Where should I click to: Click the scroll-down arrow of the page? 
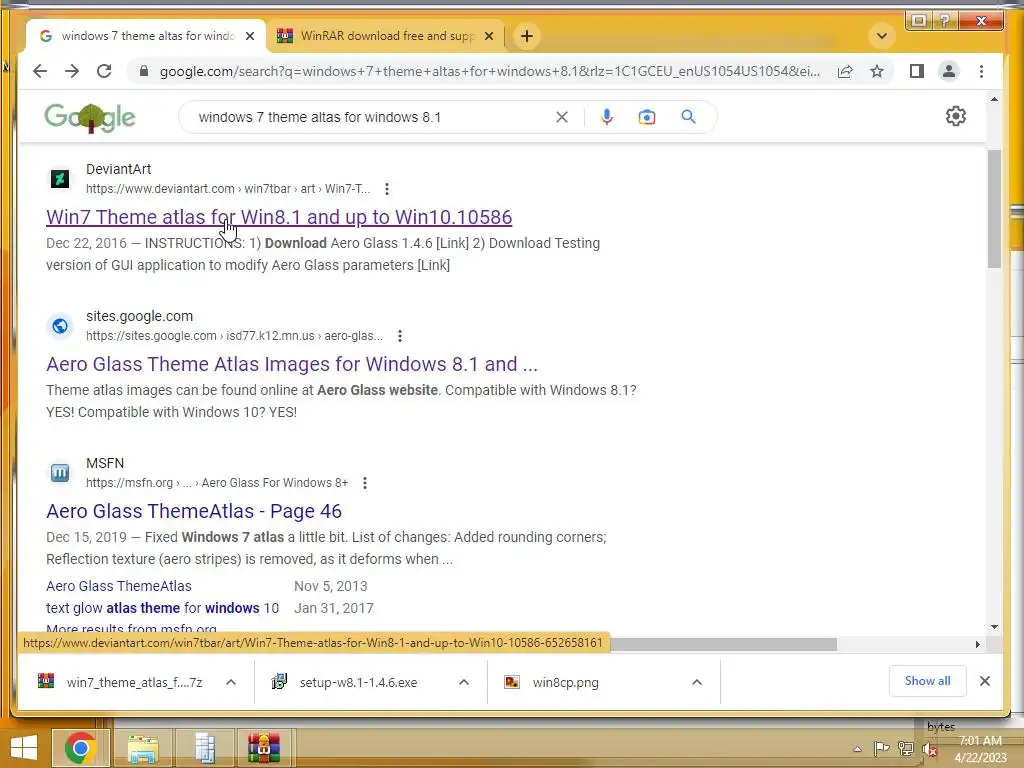pos(994,627)
